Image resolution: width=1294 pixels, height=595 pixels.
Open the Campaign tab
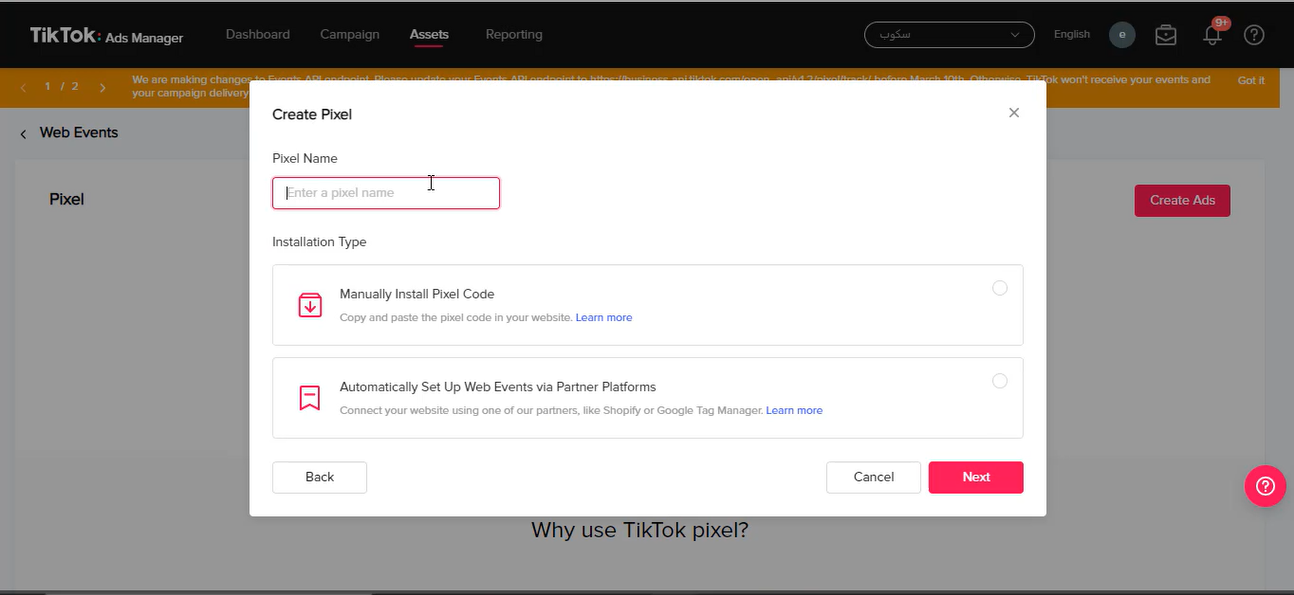350,34
